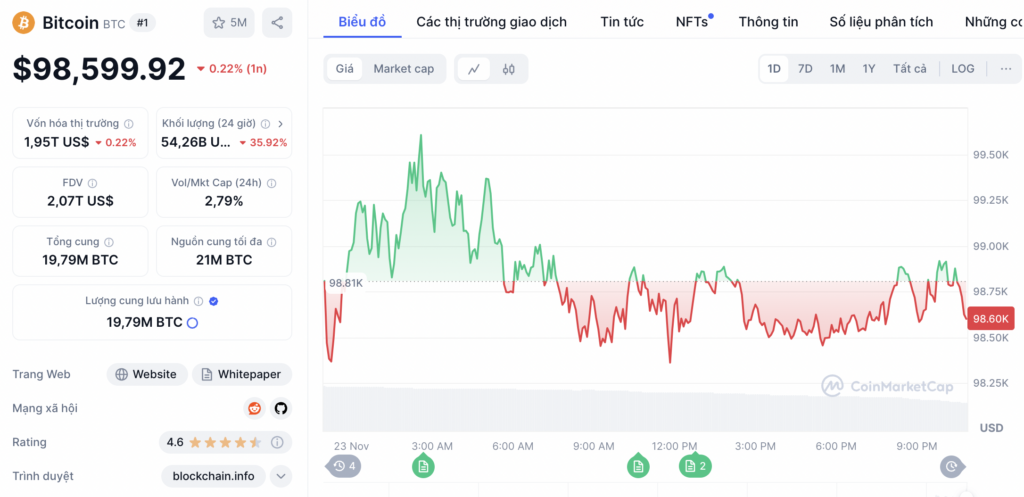Toggle the LOG scale option
The width and height of the screenshot is (1024, 497).
[963, 69]
